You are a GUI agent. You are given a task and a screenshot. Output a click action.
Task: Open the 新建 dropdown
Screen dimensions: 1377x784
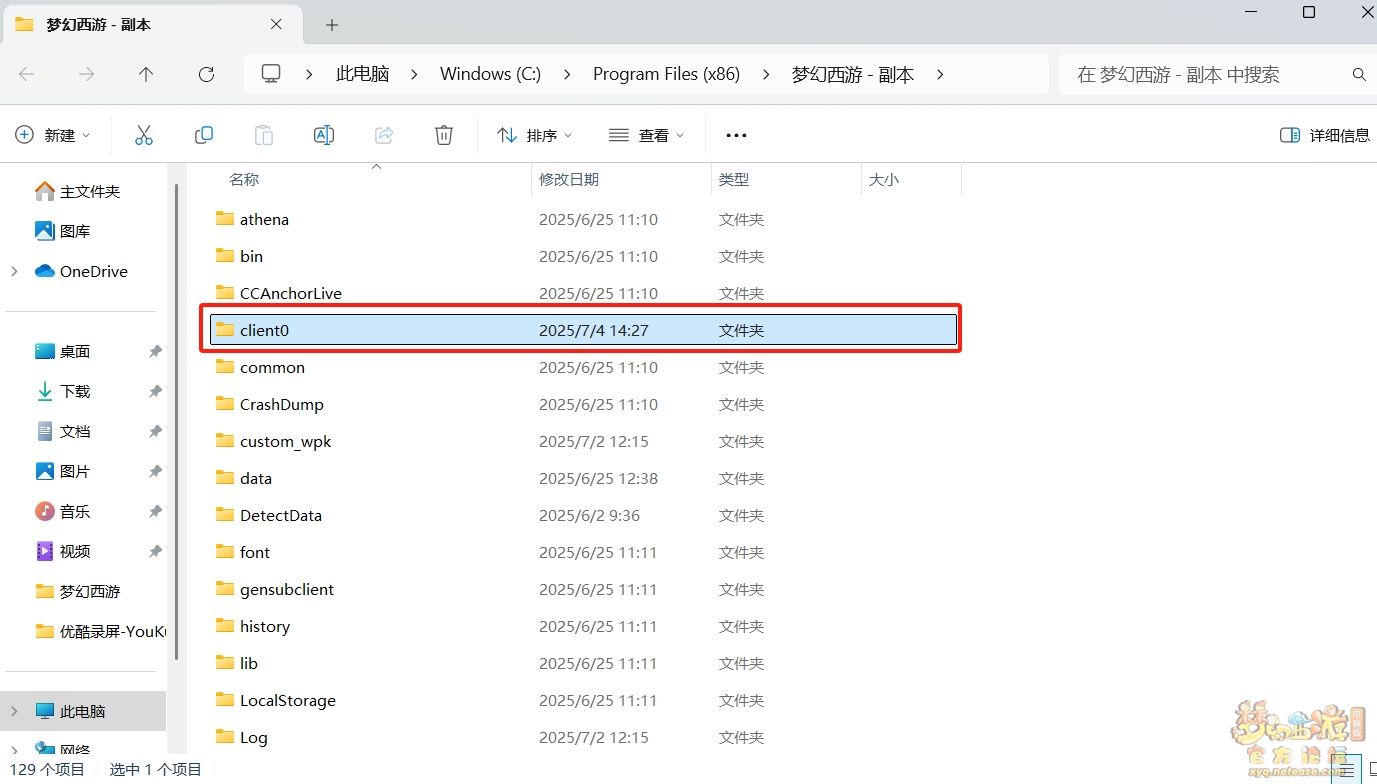(53, 135)
